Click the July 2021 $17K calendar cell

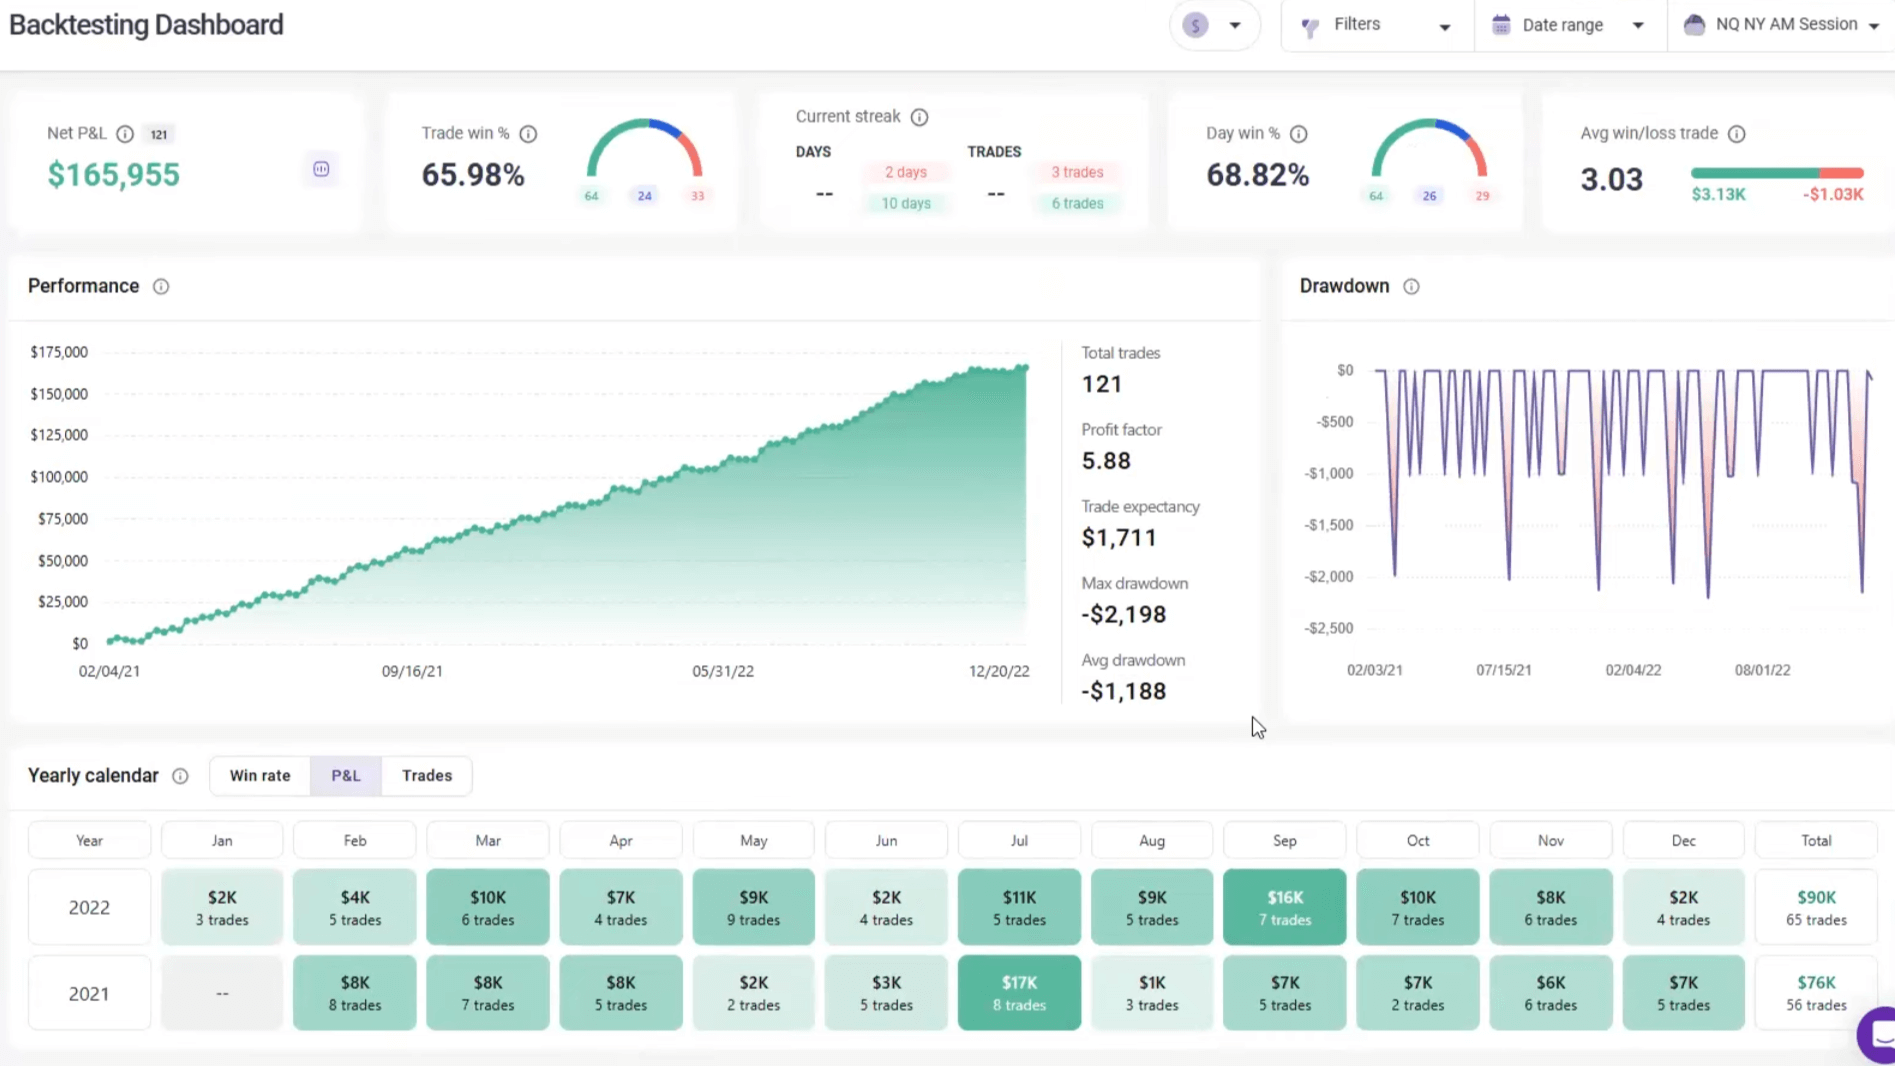pos(1019,993)
